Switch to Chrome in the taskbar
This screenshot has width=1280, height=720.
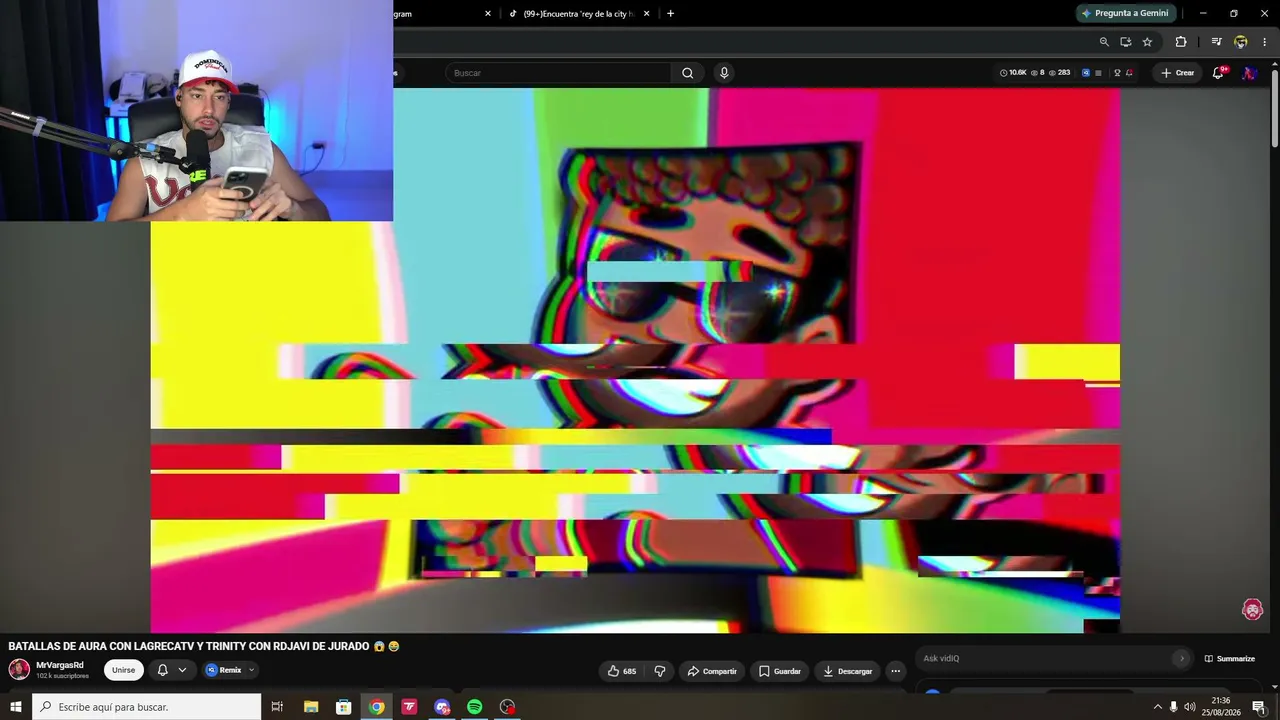[376, 707]
